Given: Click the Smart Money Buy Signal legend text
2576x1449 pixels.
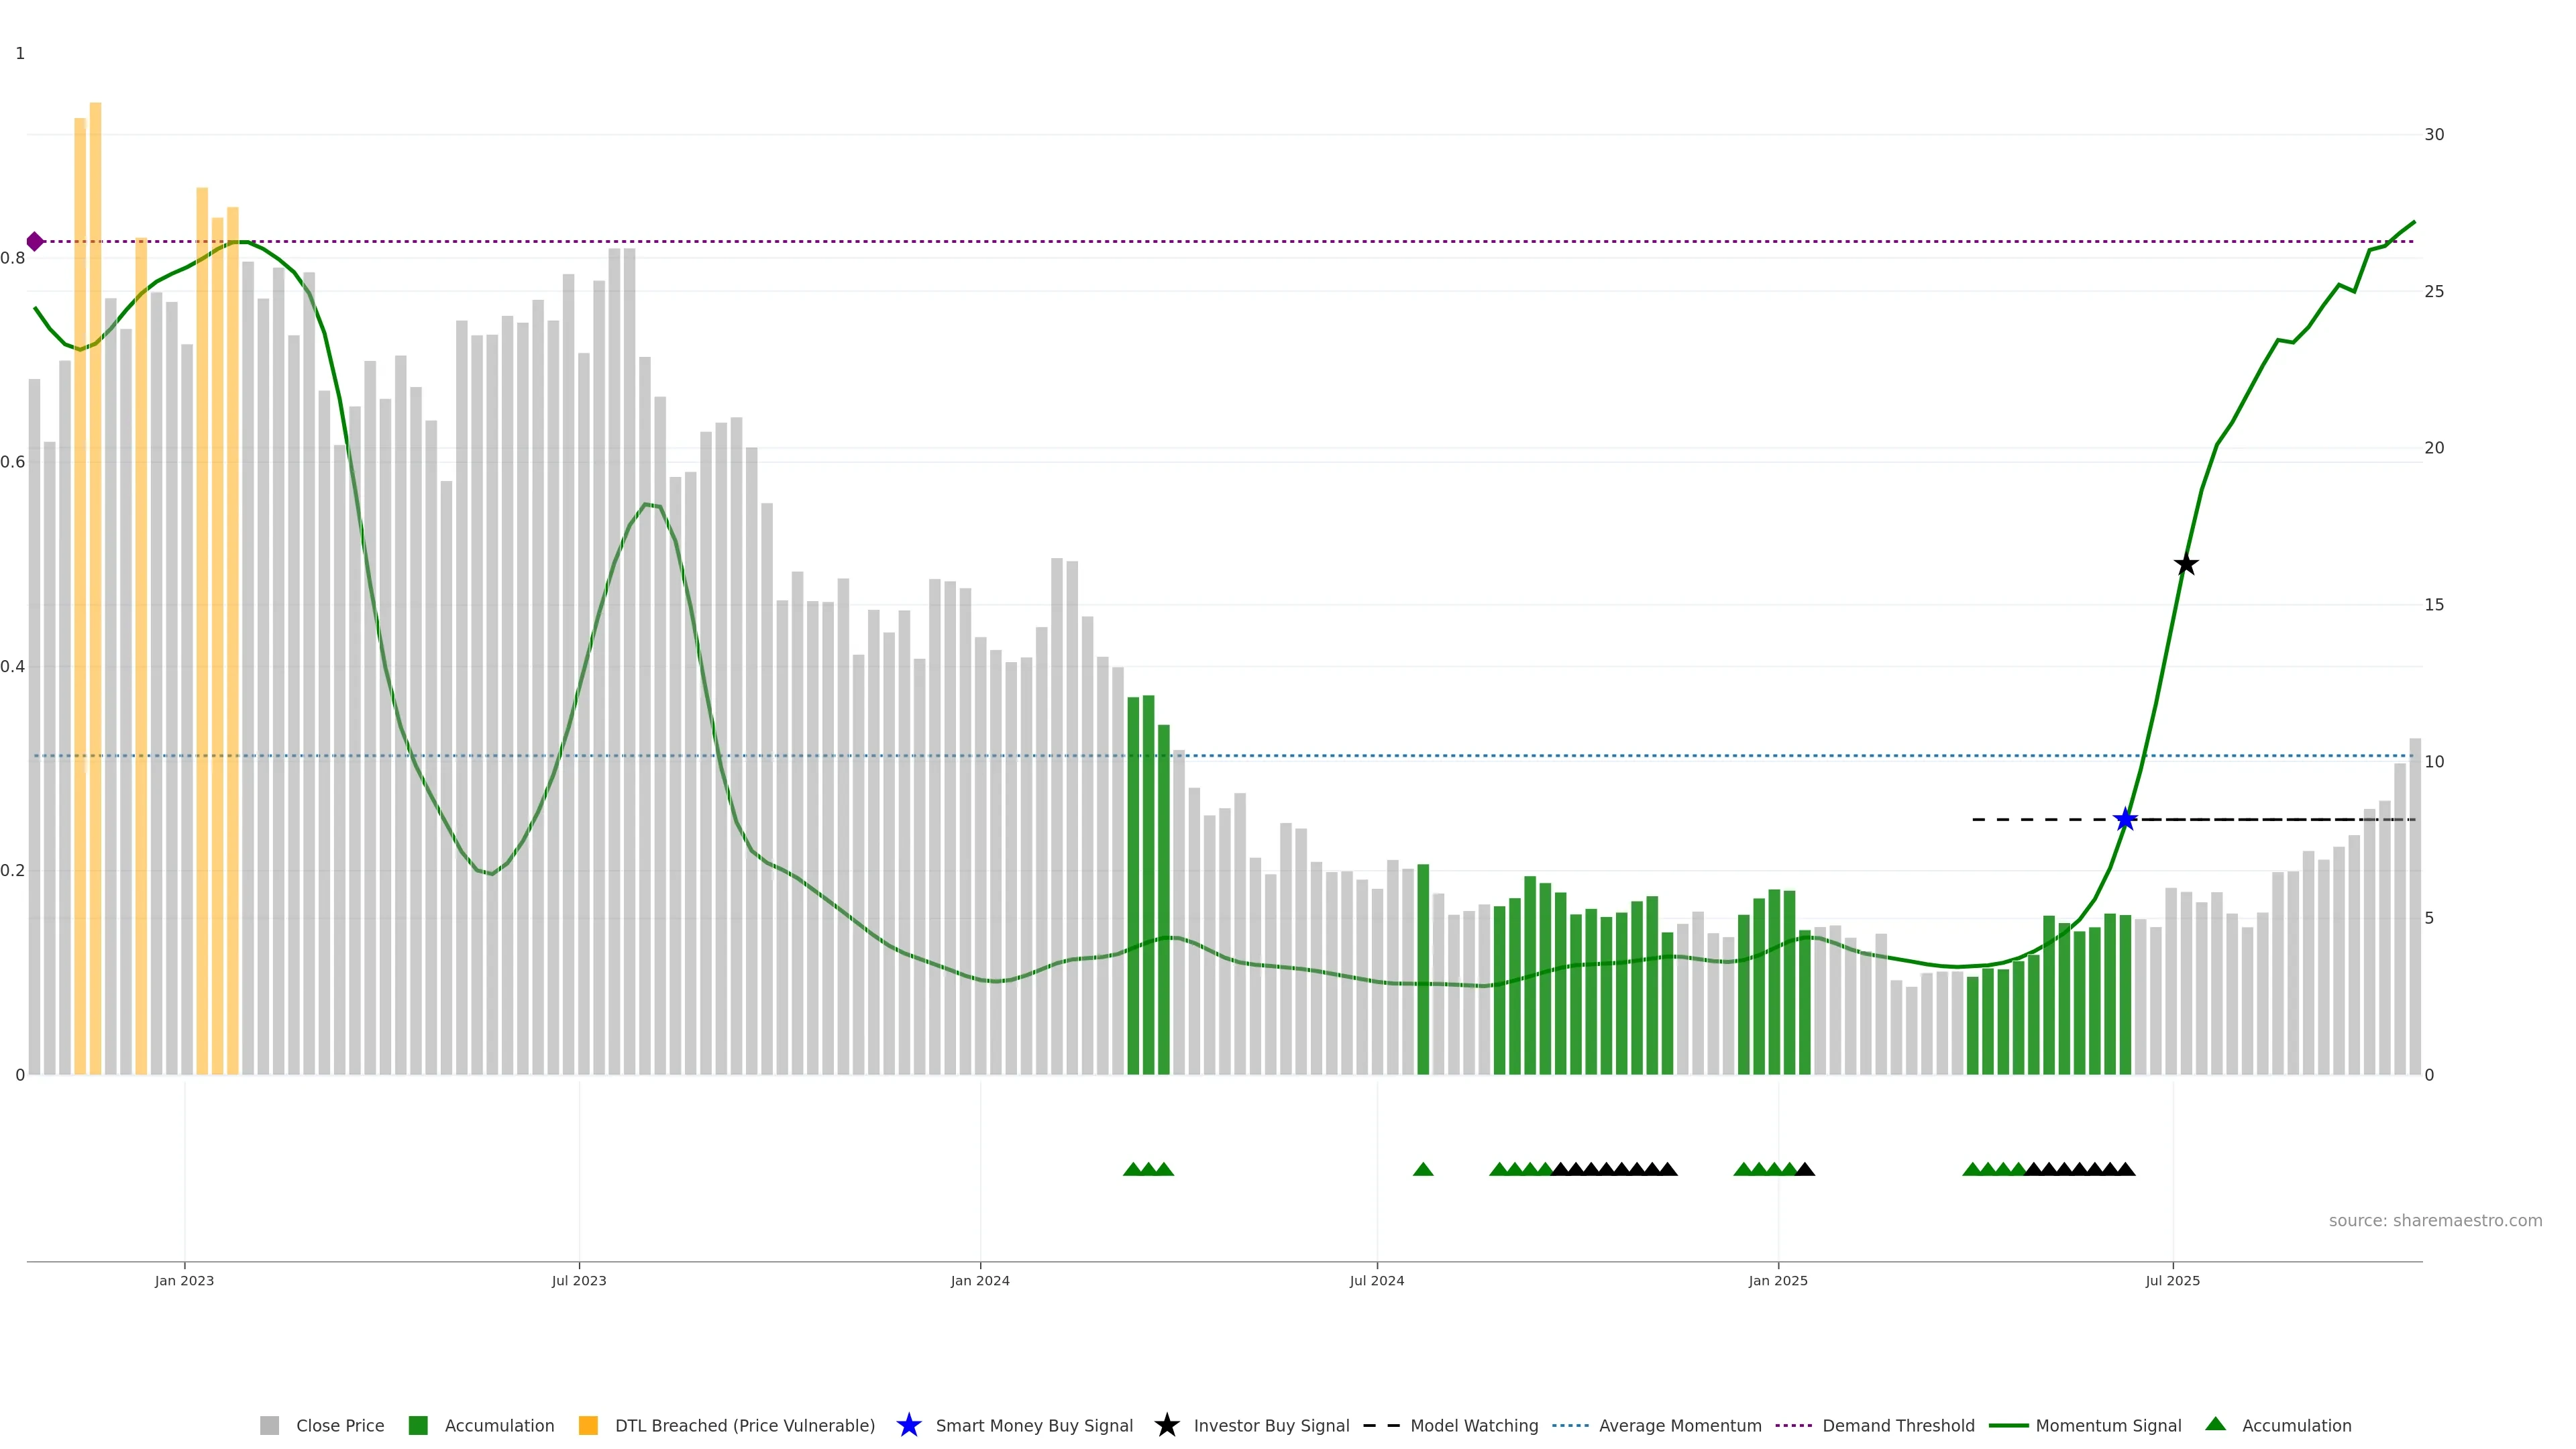Looking at the screenshot, I should pyautogui.click(x=1034, y=1425).
